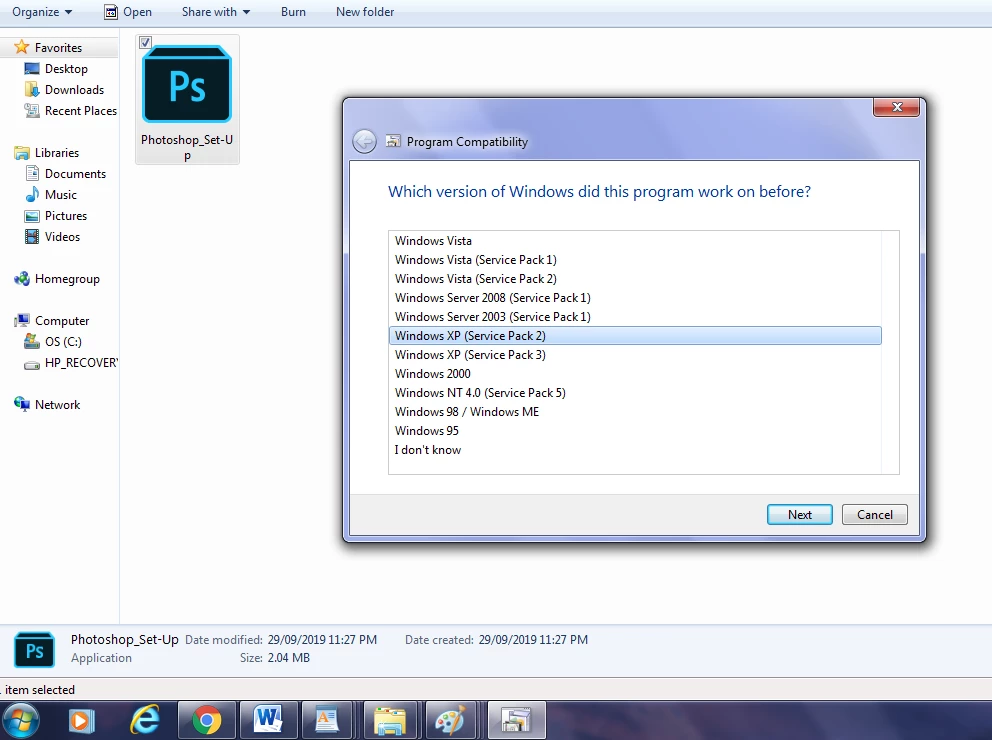
Task: Open the Windows Start button
Action: (x=21, y=720)
